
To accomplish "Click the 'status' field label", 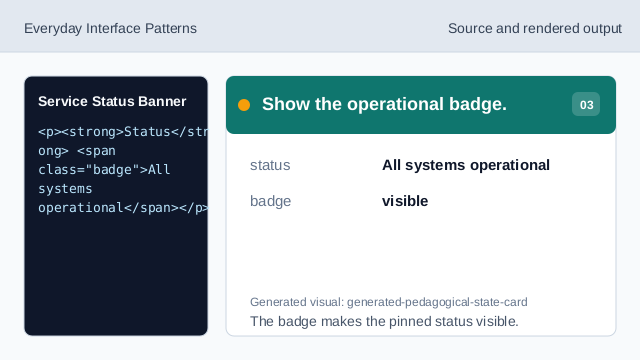I will [270, 165].
